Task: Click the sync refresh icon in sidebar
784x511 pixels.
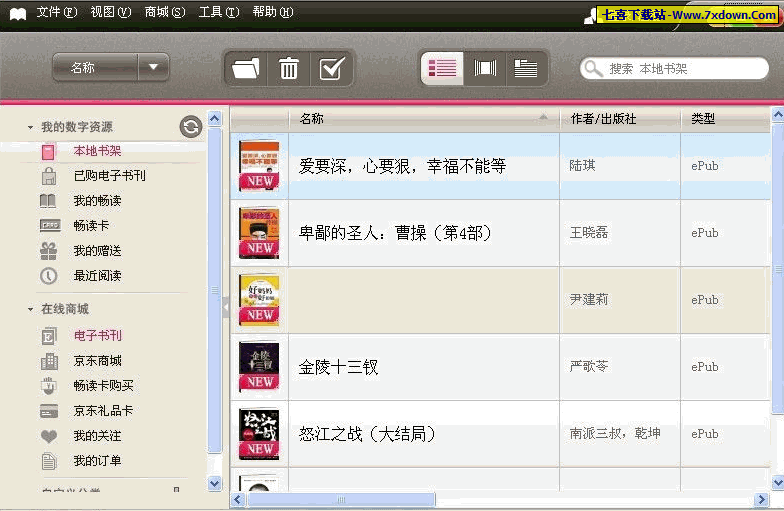Action: [x=190, y=127]
